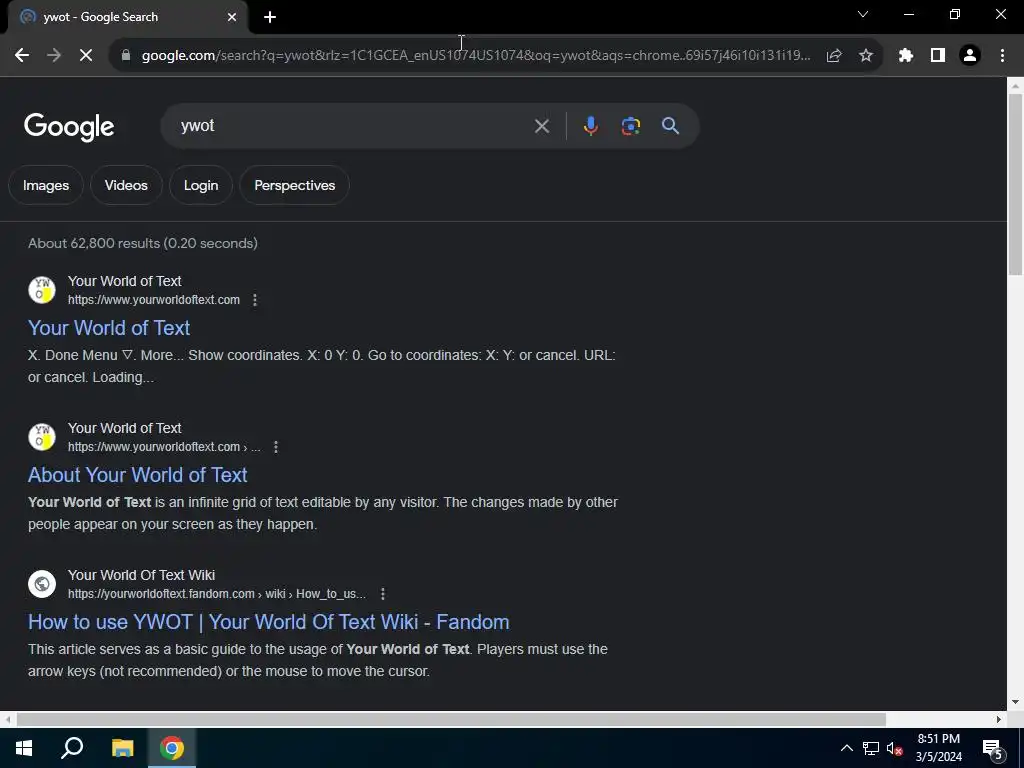
Task: Open options for first Your World of Text result
Action: pyautogui.click(x=255, y=300)
